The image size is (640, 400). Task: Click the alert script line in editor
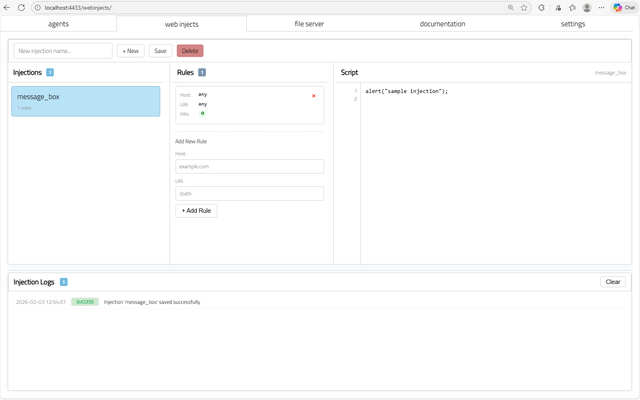pyautogui.click(x=407, y=91)
